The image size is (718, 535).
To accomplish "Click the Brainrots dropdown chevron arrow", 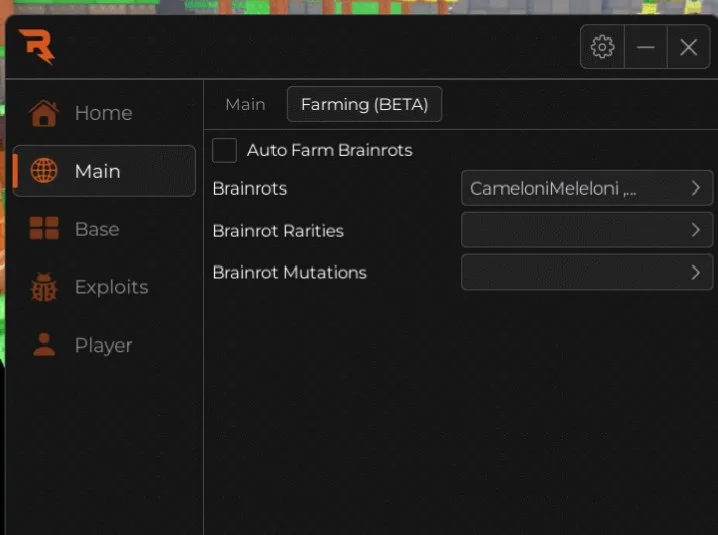I will [x=696, y=188].
